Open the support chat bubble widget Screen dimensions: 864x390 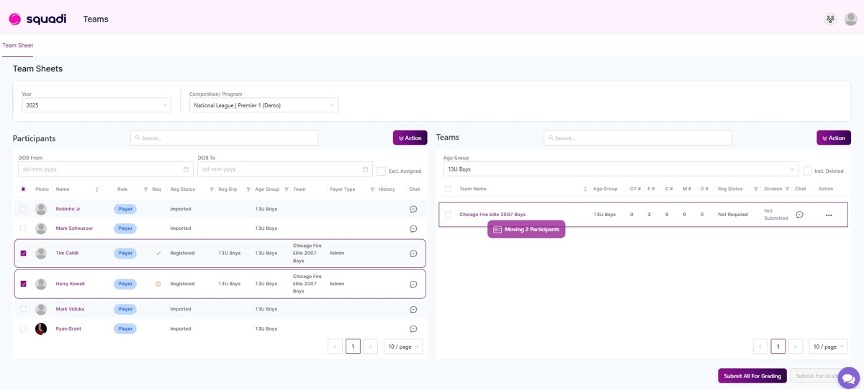pyautogui.click(x=849, y=378)
